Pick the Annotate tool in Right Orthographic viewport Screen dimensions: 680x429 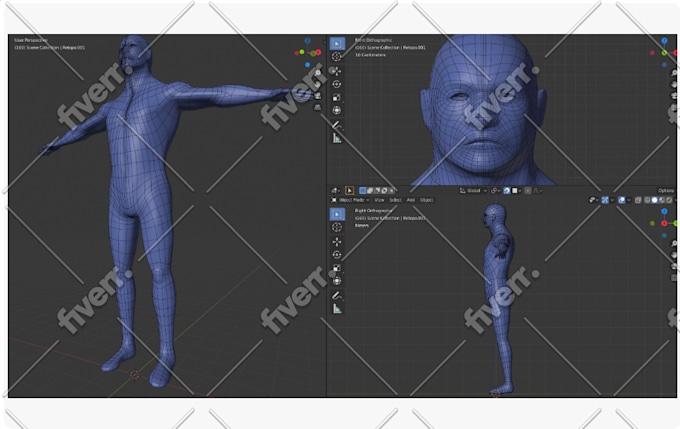click(337, 295)
